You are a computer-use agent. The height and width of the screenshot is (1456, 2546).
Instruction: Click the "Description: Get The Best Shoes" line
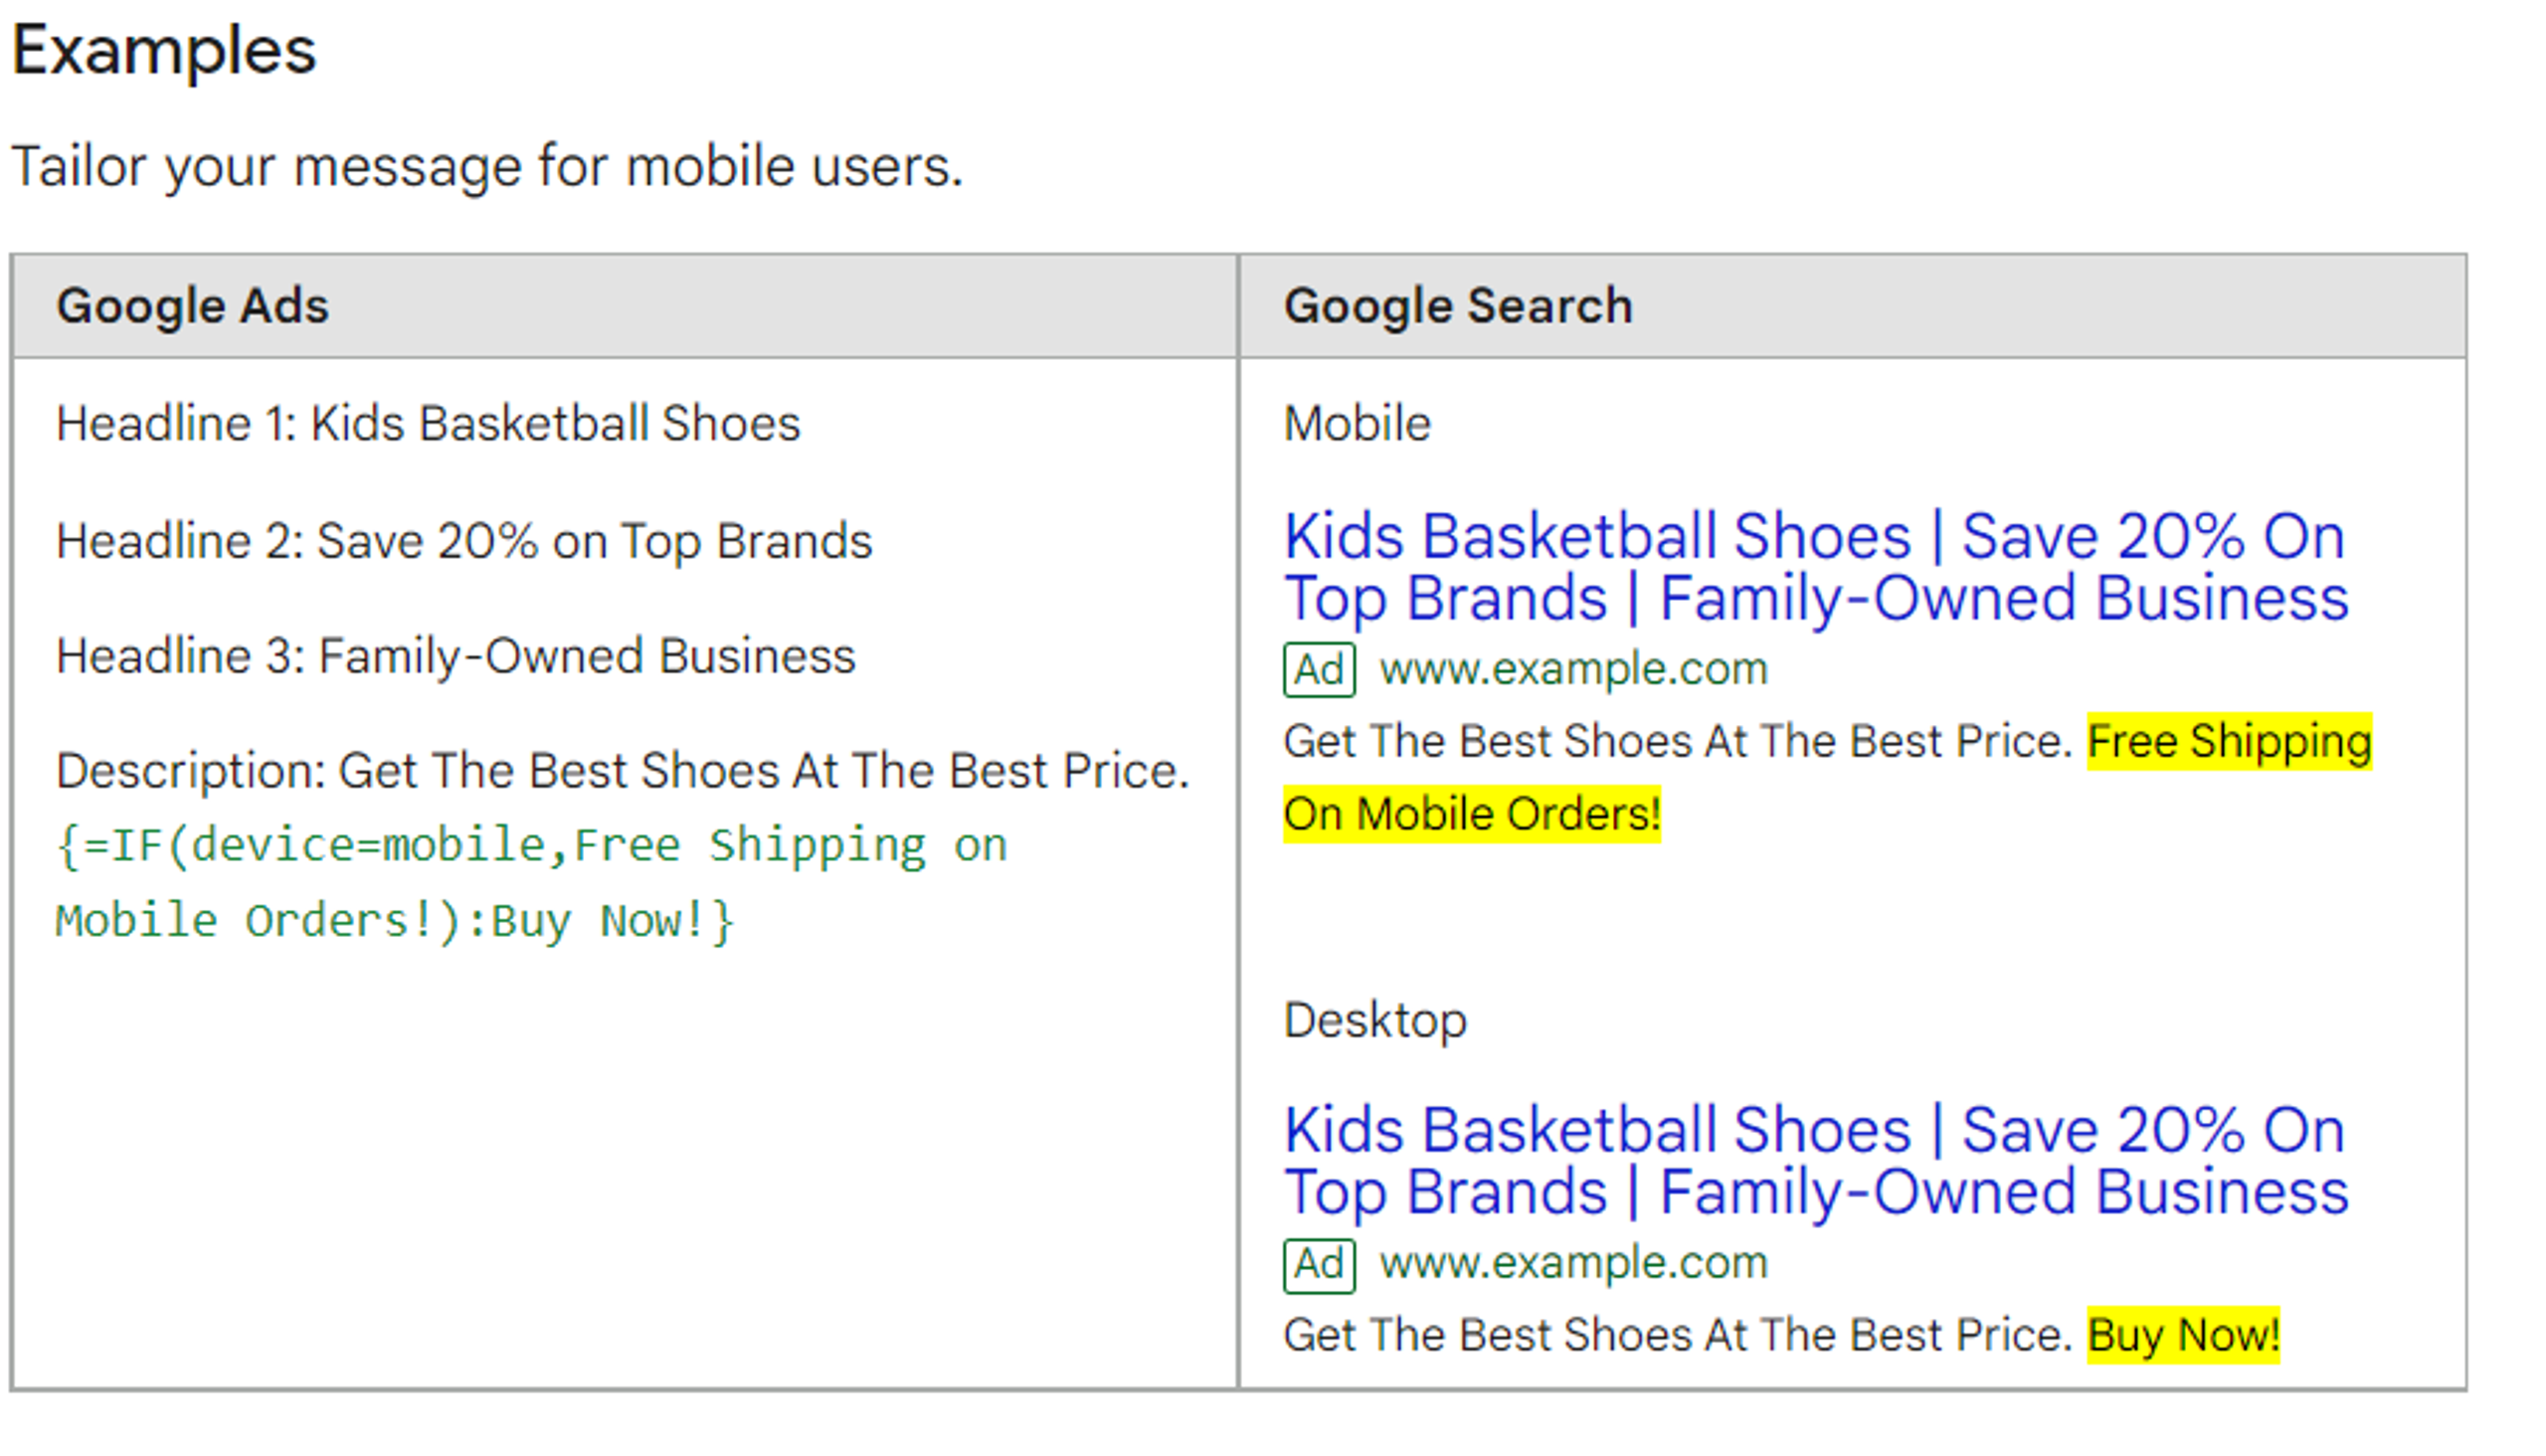point(622,771)
